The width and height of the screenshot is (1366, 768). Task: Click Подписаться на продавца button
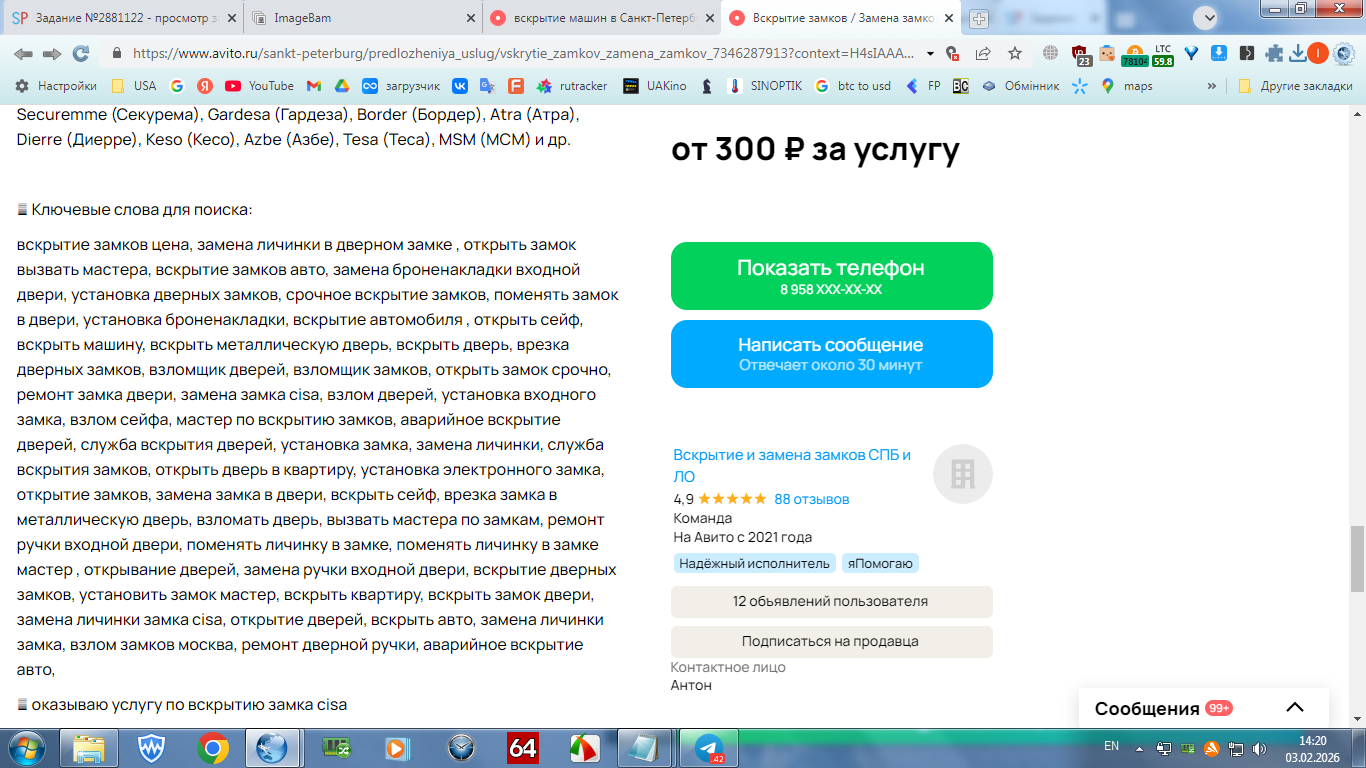pyautogui.click(x=832, y=642)
